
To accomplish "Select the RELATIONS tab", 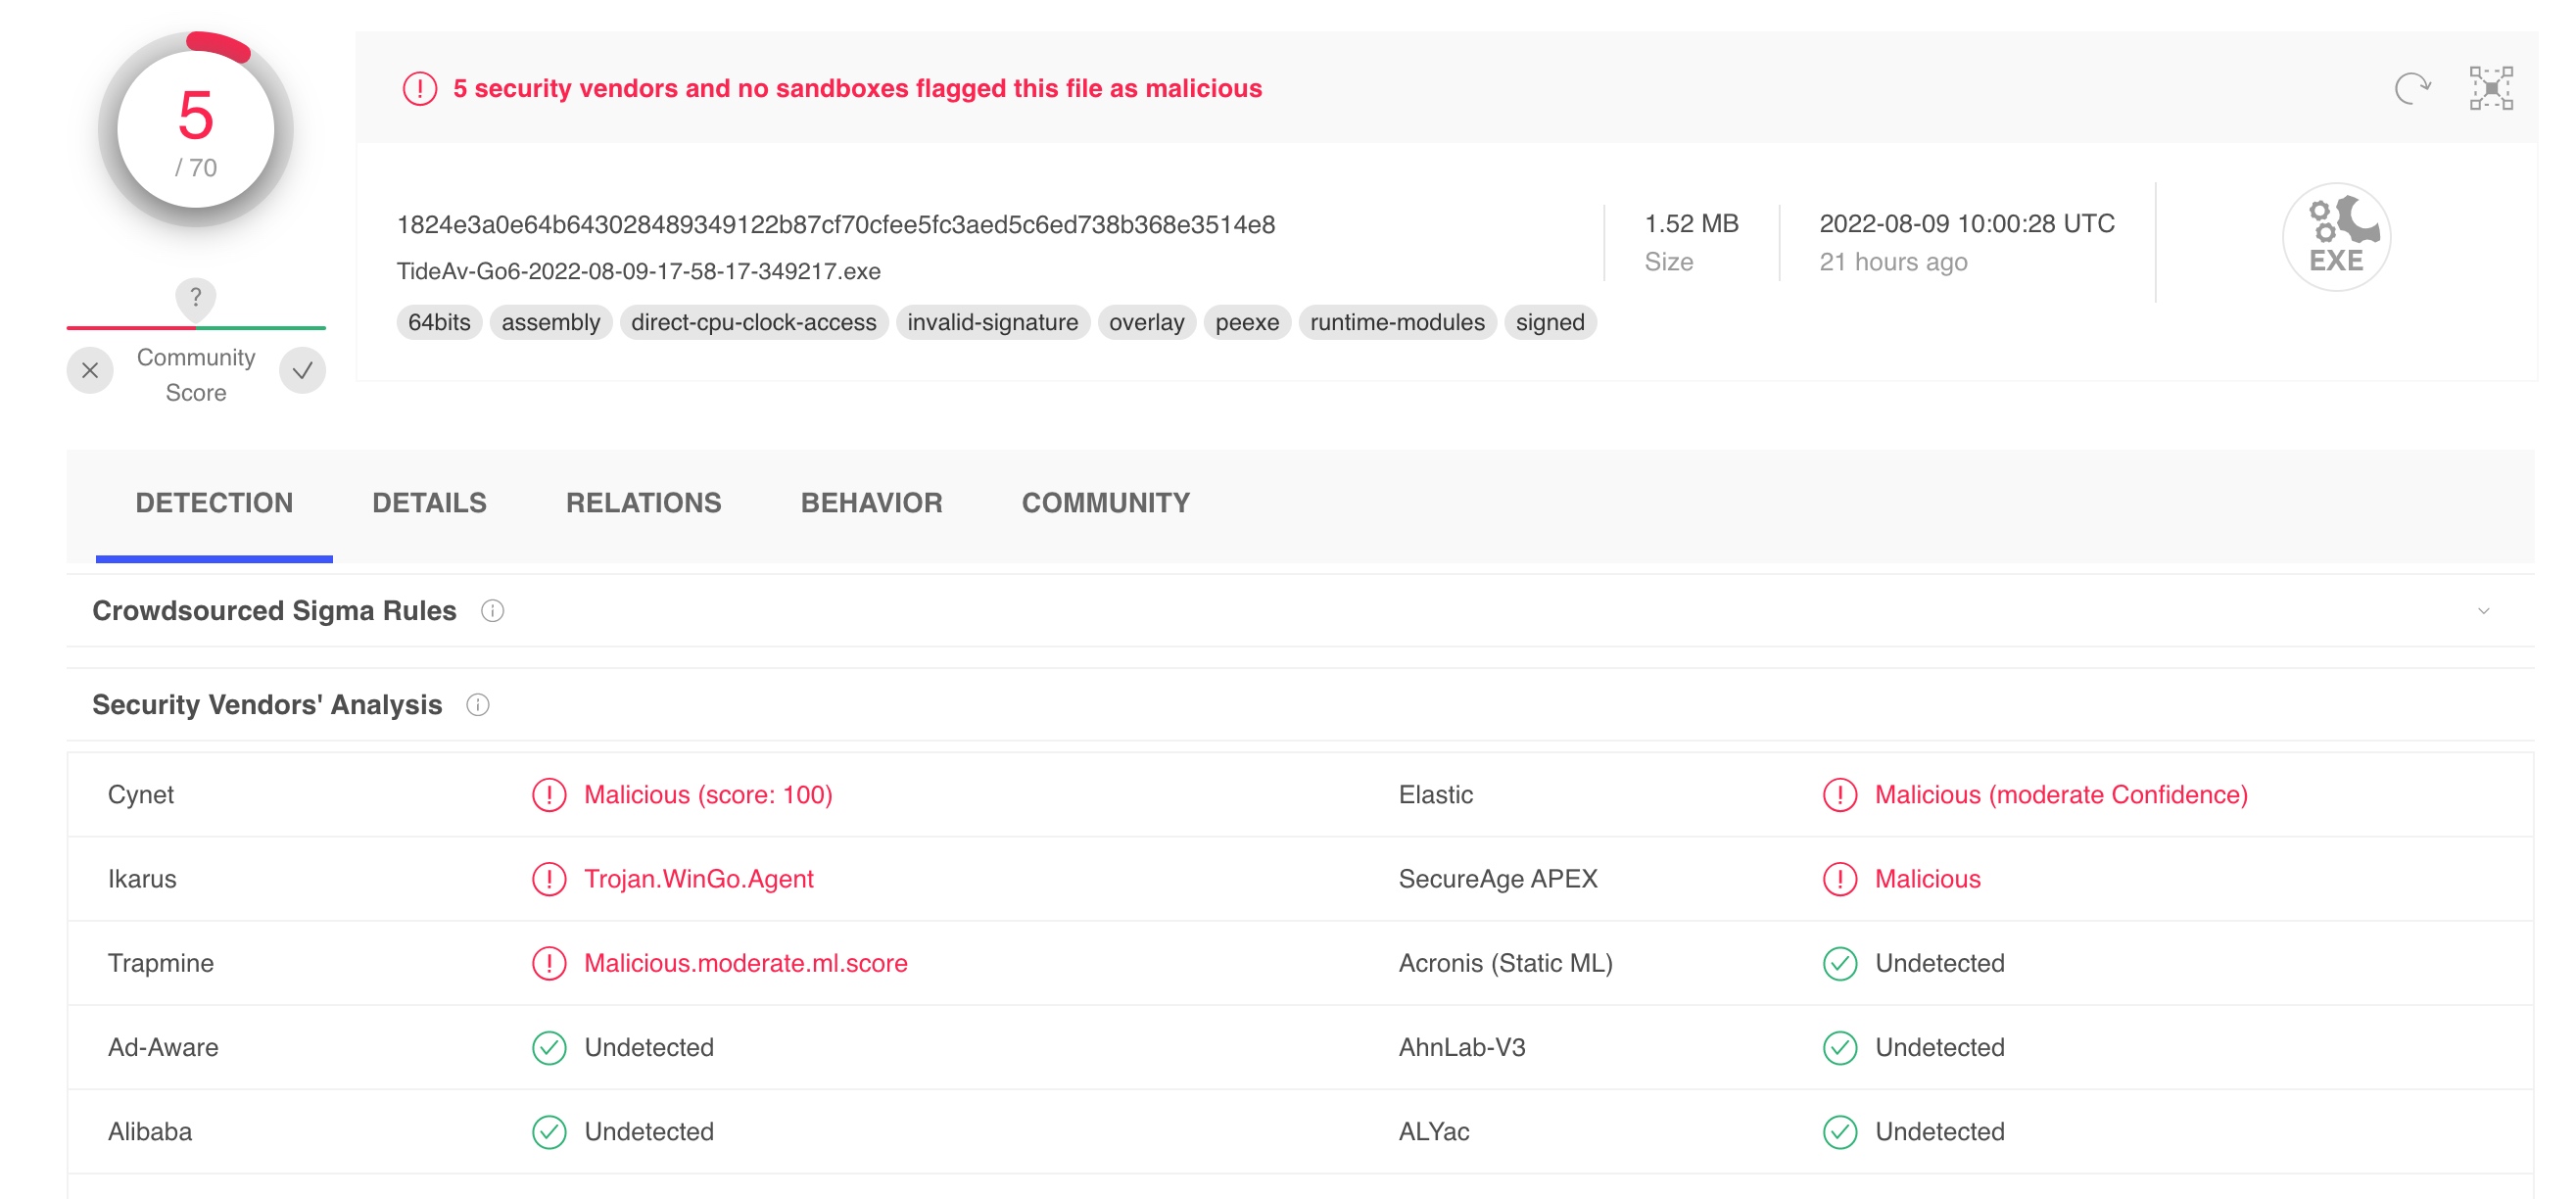I will coord(643,502).
